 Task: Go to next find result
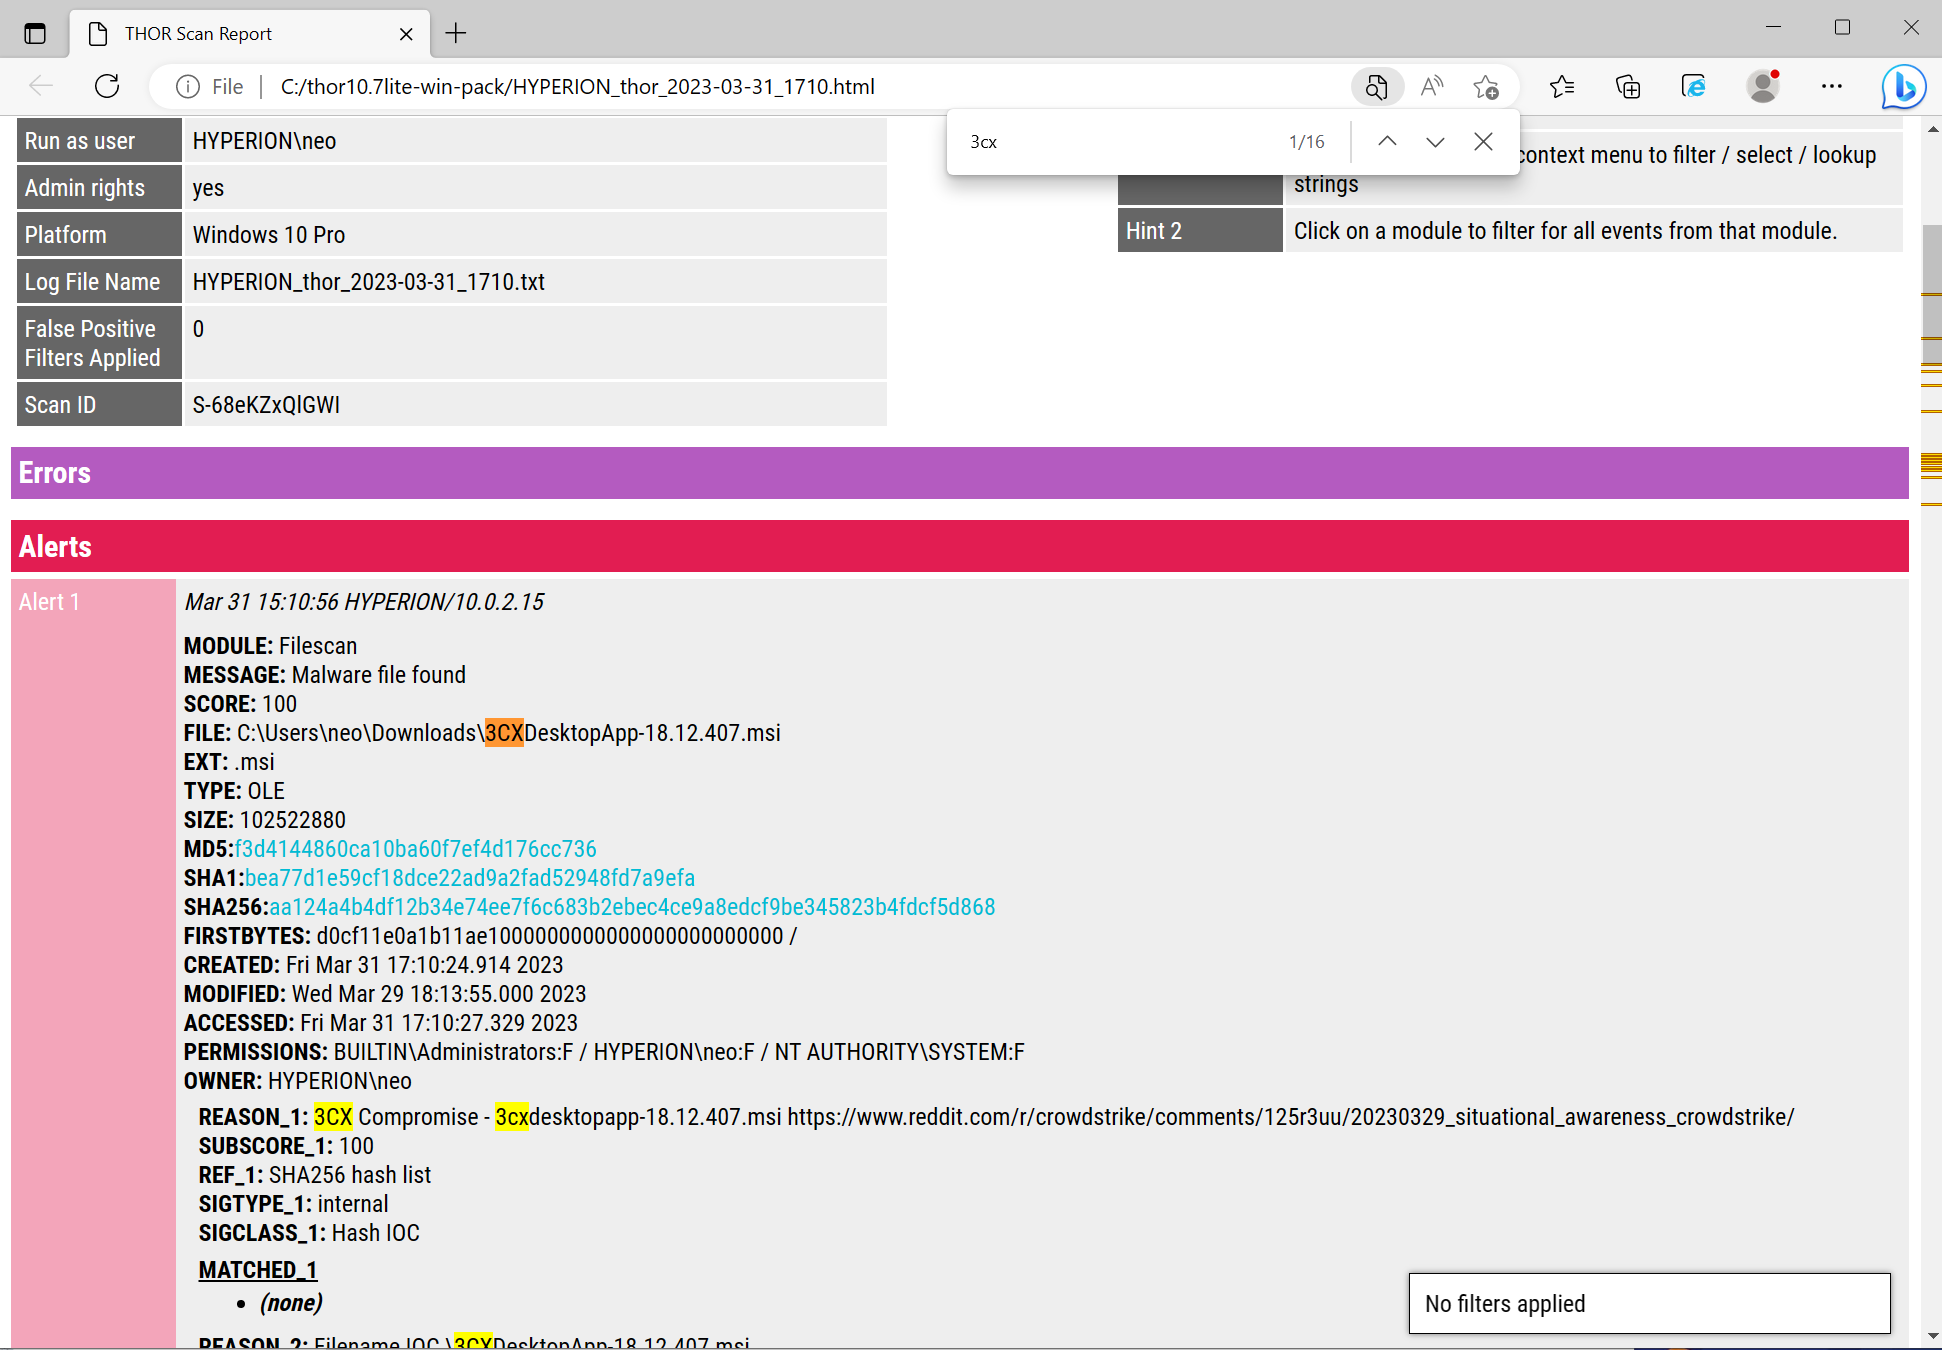[1435, 142]
